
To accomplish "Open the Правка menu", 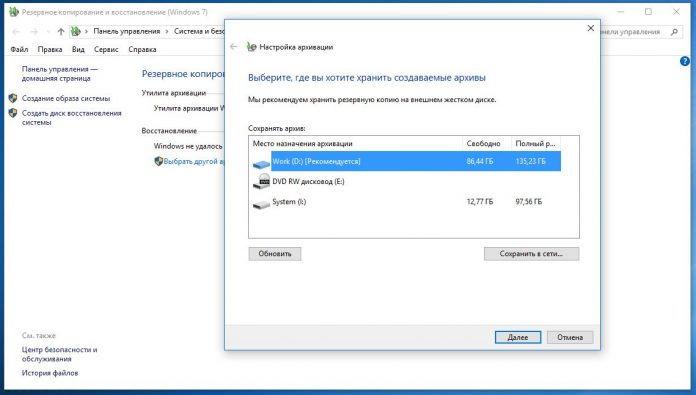I will (50, 49).
